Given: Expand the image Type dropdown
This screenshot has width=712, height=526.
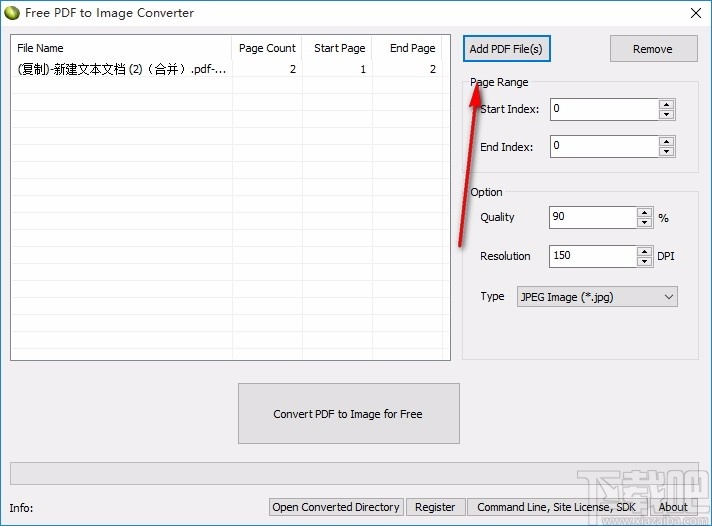Looking at the screenshot, I should coord(597,297).
